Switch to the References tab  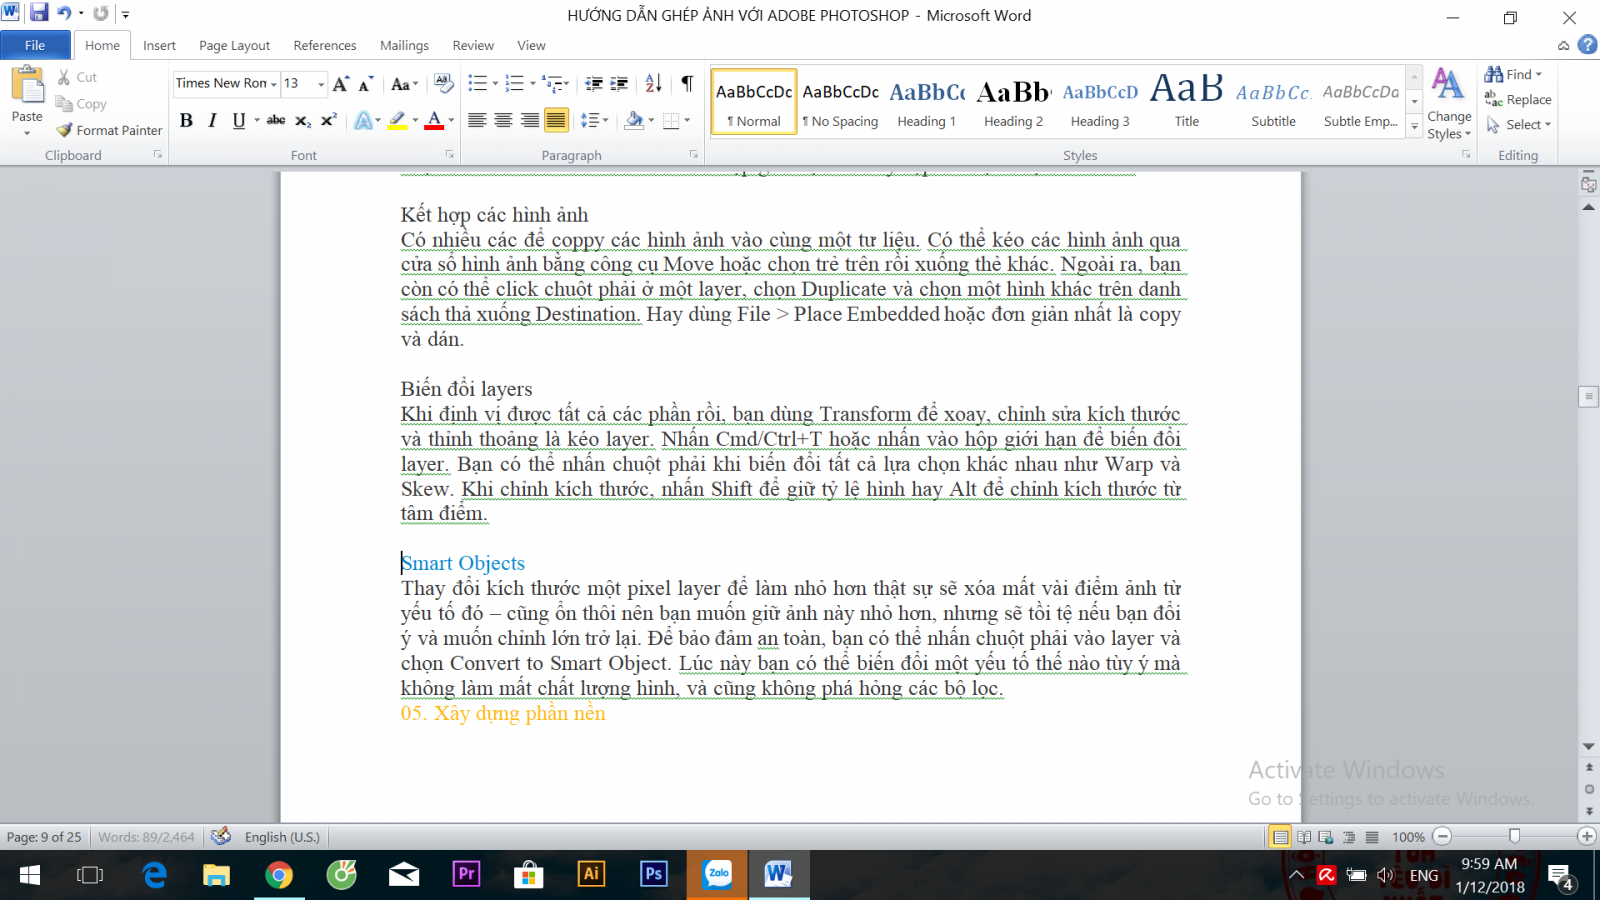pos(325,45)
